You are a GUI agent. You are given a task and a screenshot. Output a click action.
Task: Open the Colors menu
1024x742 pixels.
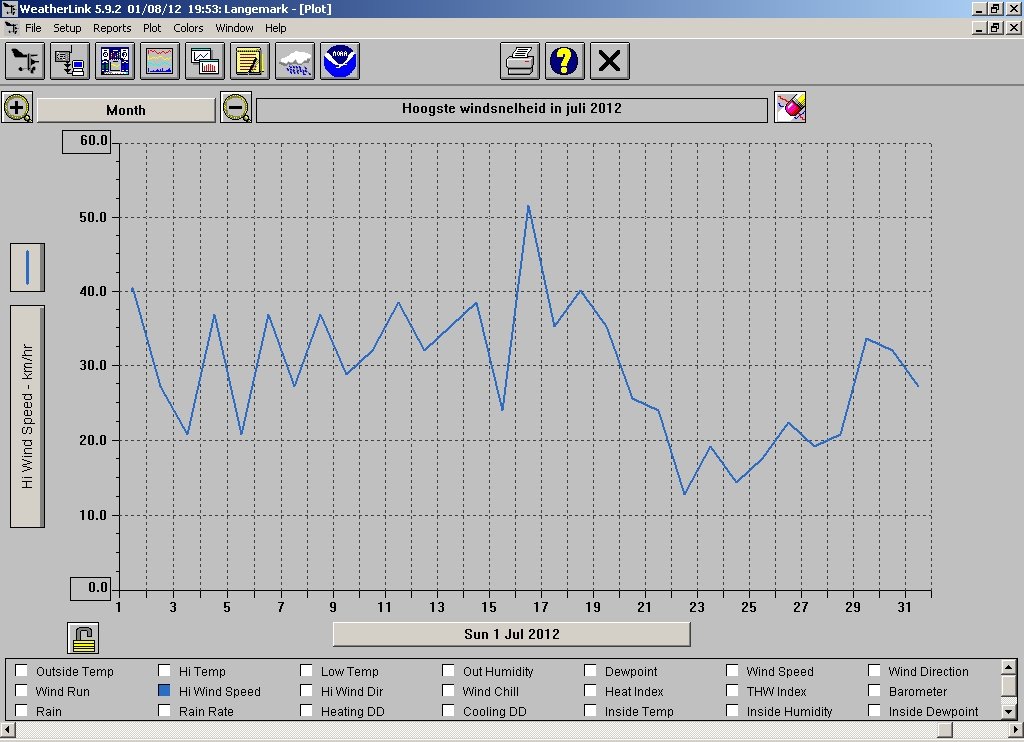tap(188, 28)
